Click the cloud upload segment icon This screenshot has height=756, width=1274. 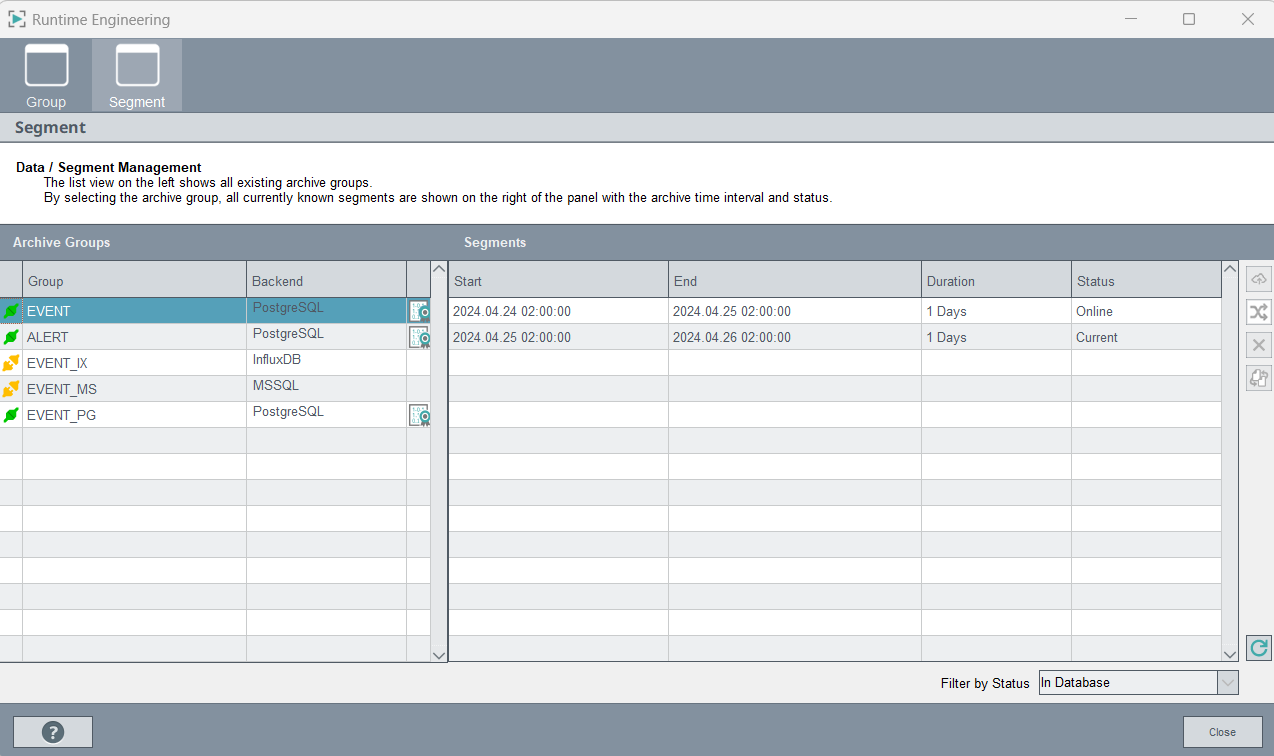[1258, 279]
